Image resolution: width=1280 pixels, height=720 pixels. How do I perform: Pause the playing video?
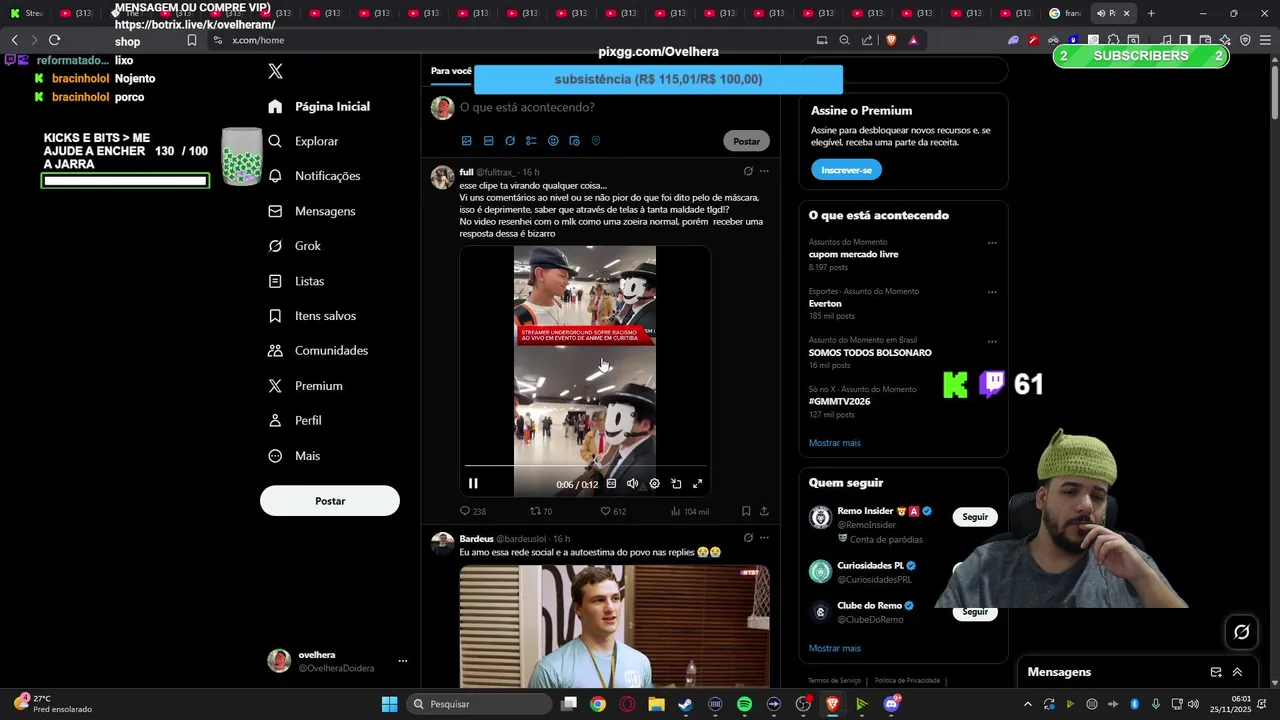473,484
